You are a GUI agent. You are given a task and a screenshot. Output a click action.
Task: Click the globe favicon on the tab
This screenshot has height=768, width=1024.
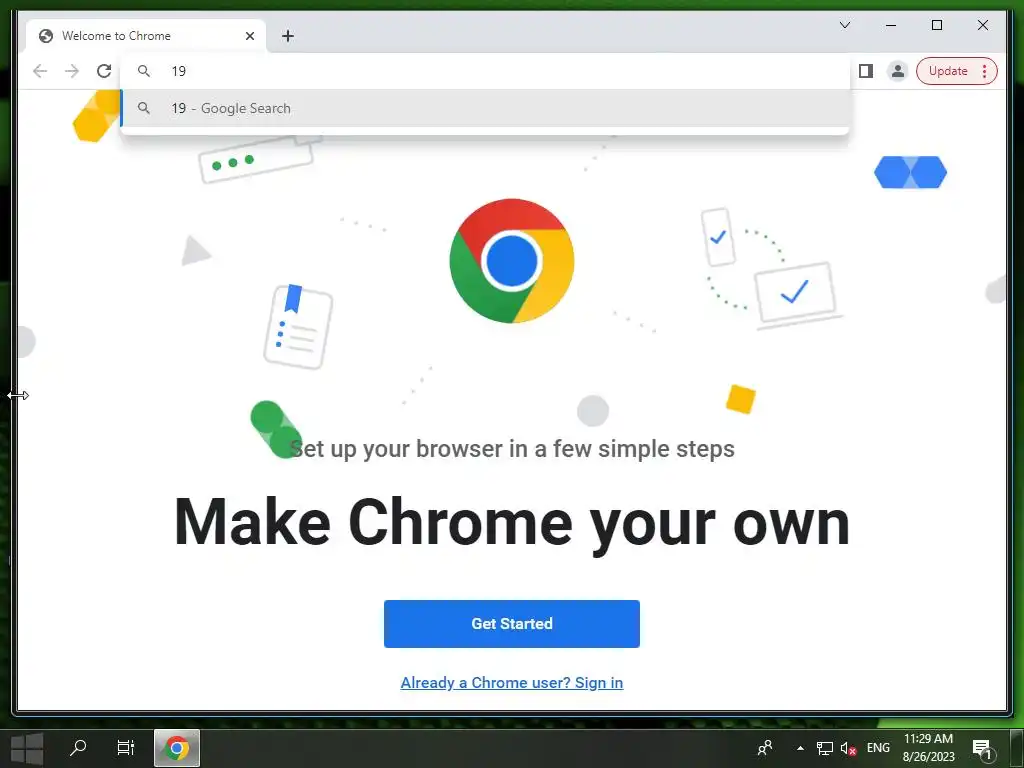tap(46, 36)
